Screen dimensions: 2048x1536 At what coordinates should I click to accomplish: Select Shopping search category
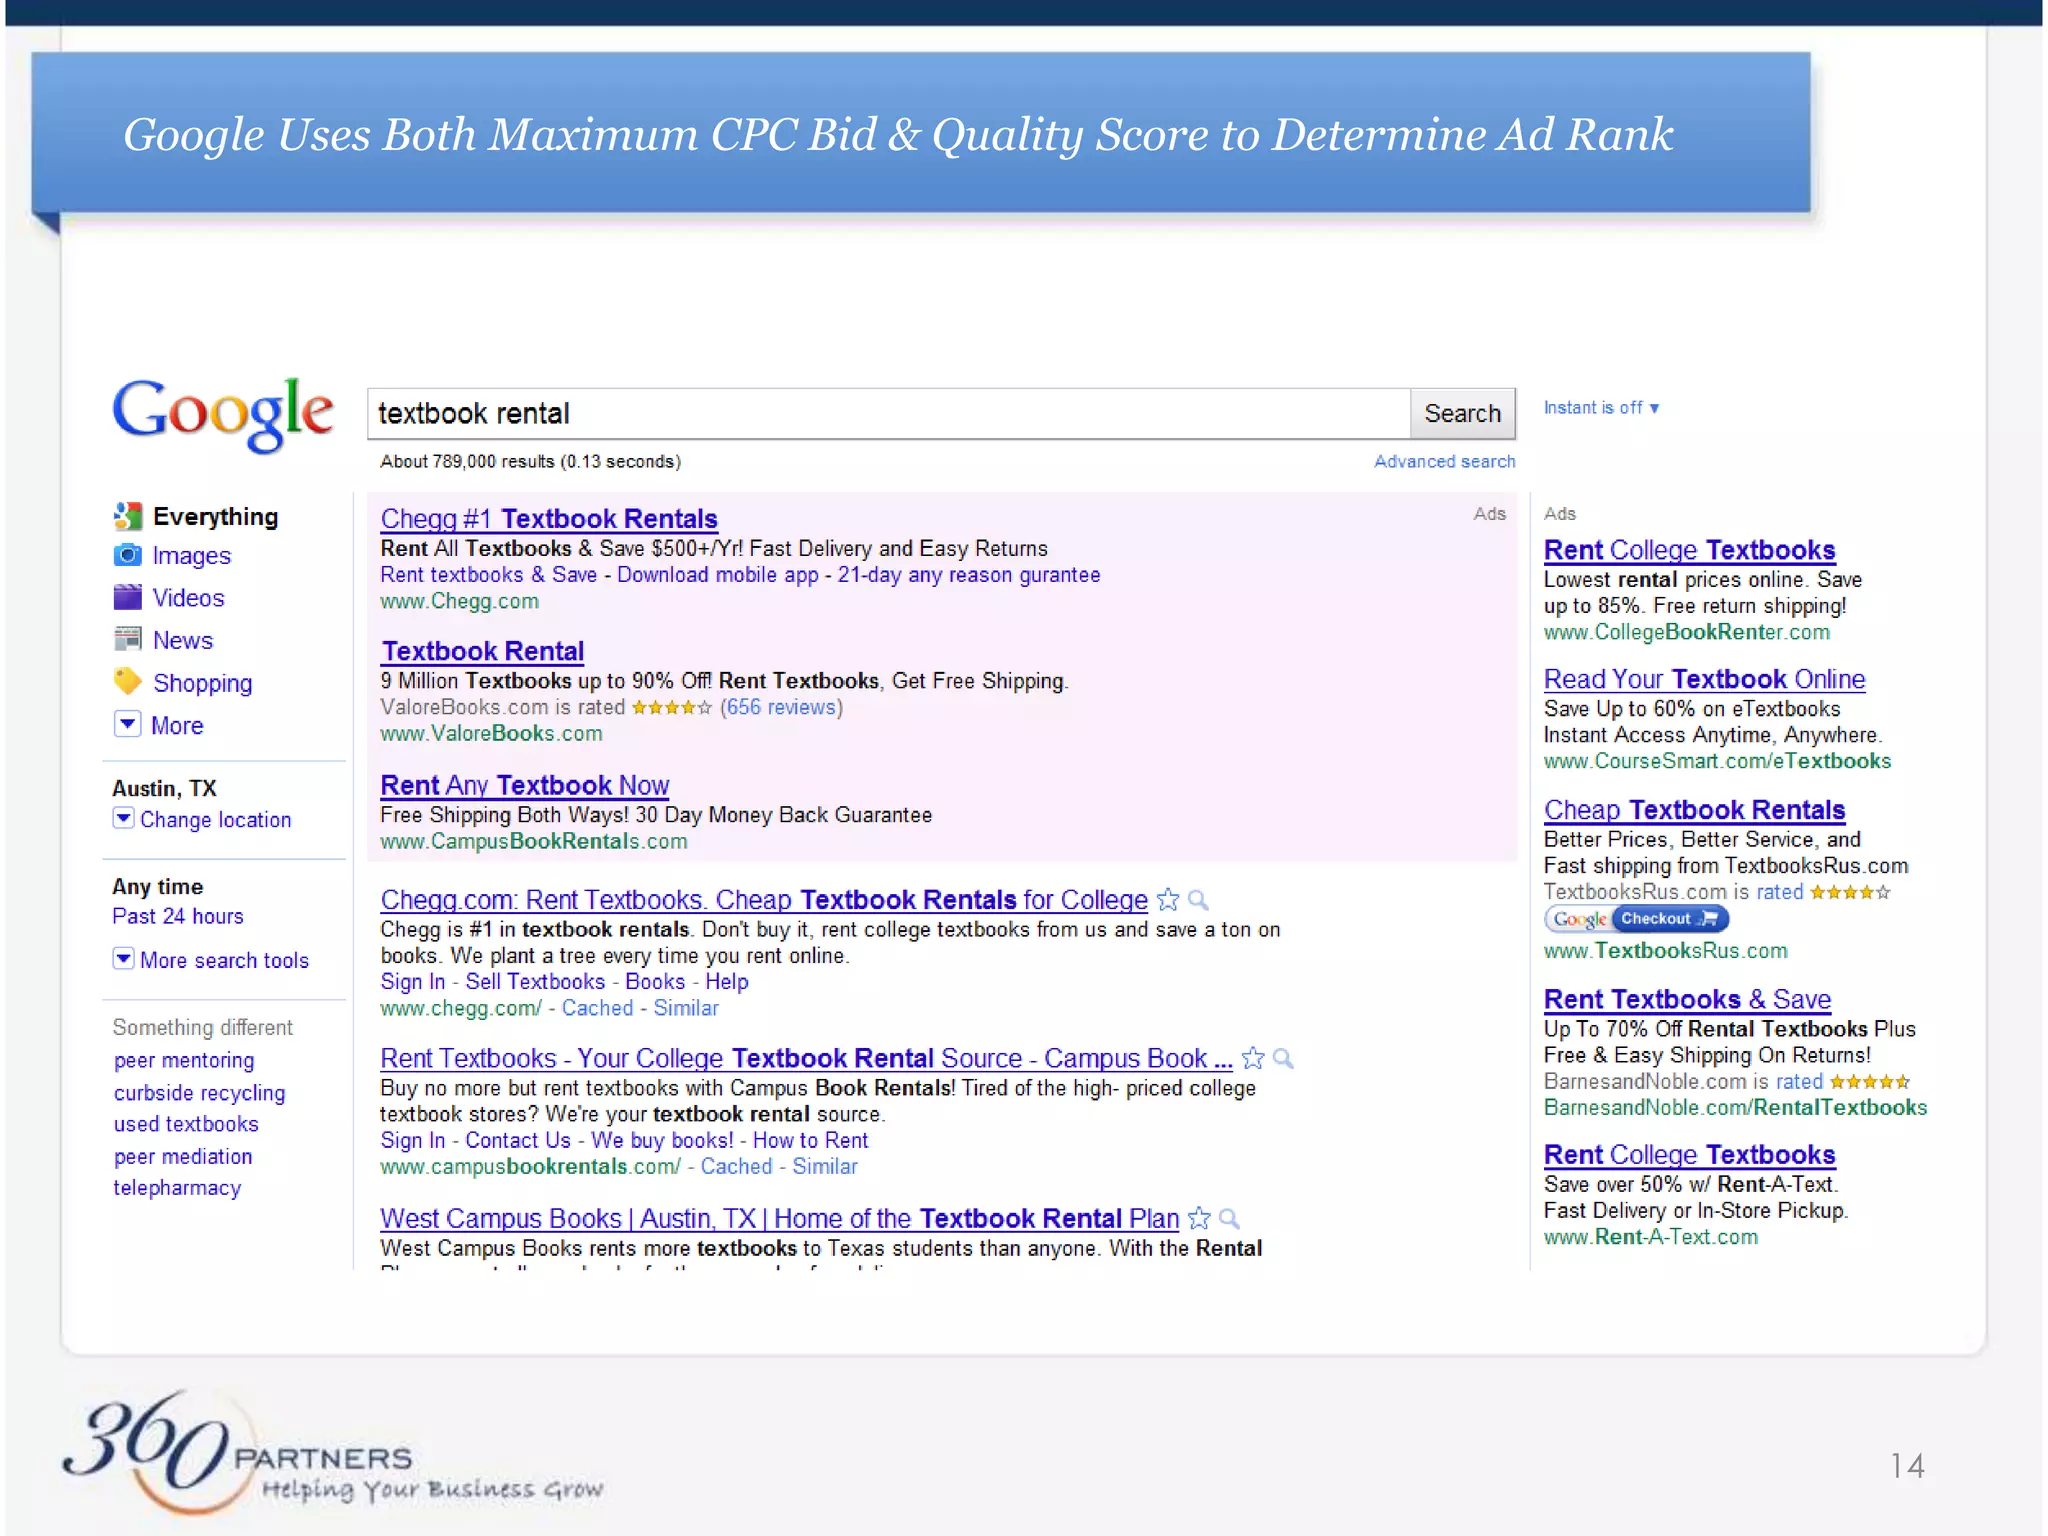tap(202, 683)
